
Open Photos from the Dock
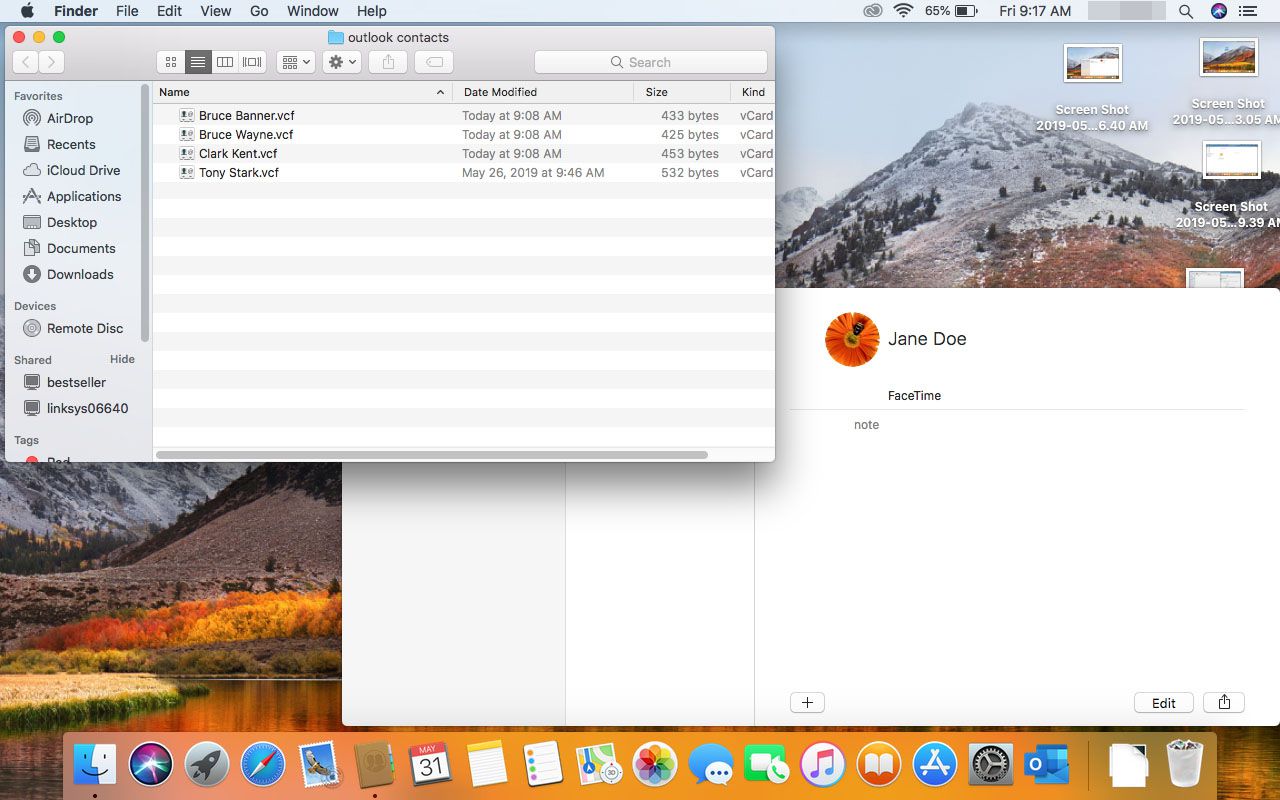655,766
